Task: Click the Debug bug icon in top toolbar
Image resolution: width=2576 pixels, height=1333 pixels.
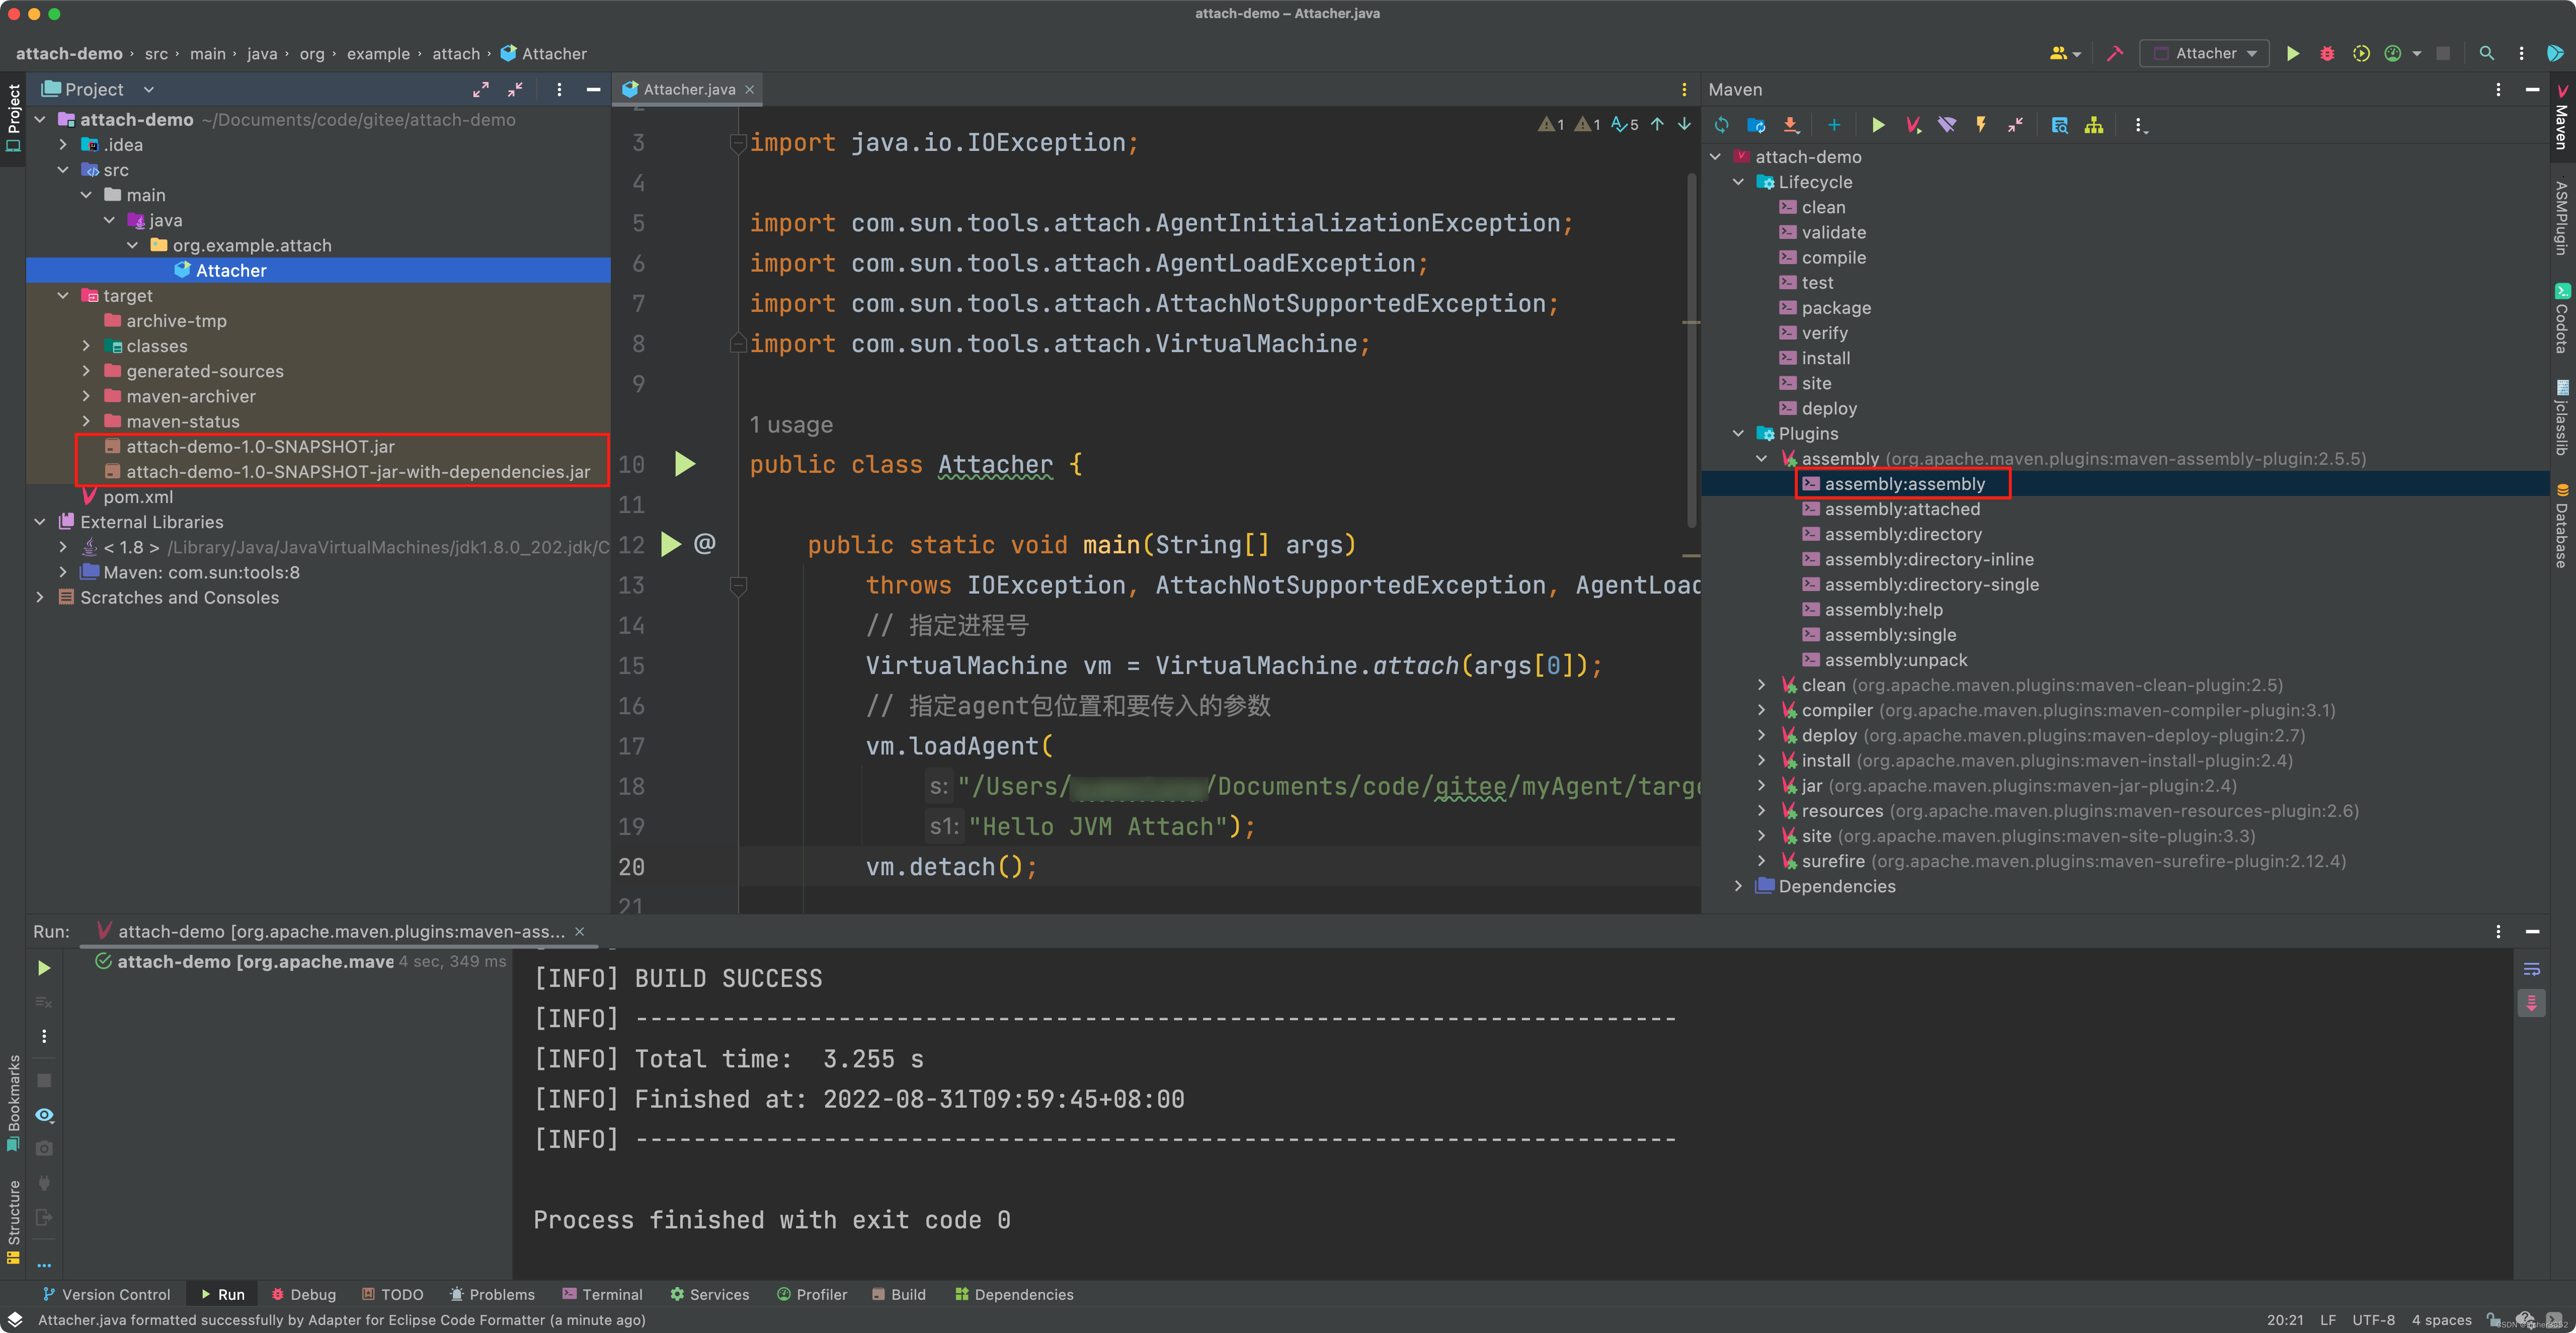Action: 2326,54
